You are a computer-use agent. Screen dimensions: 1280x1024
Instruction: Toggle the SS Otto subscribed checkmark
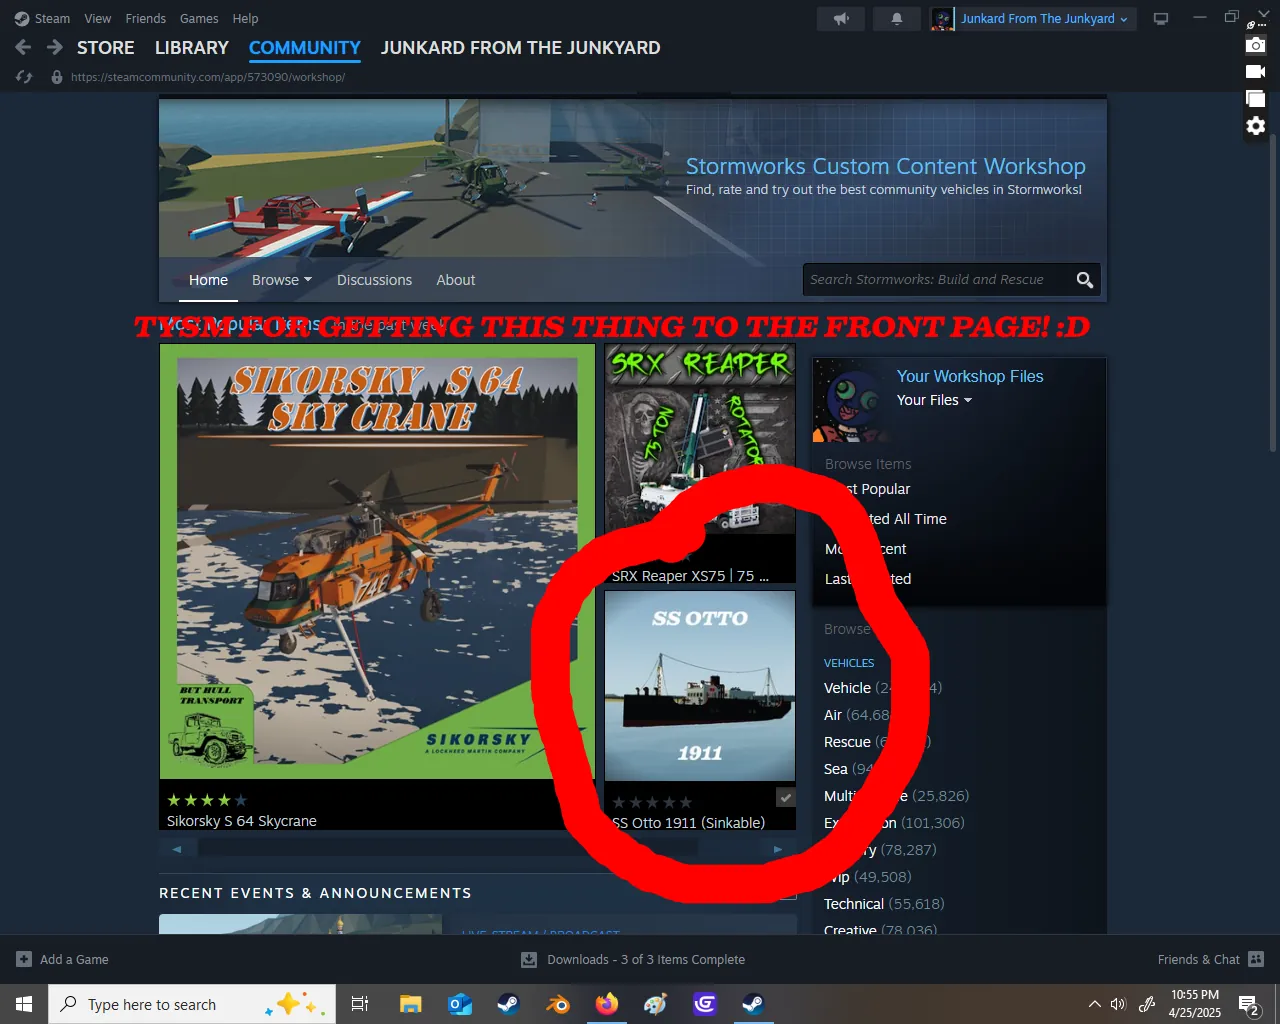point(785,797)
